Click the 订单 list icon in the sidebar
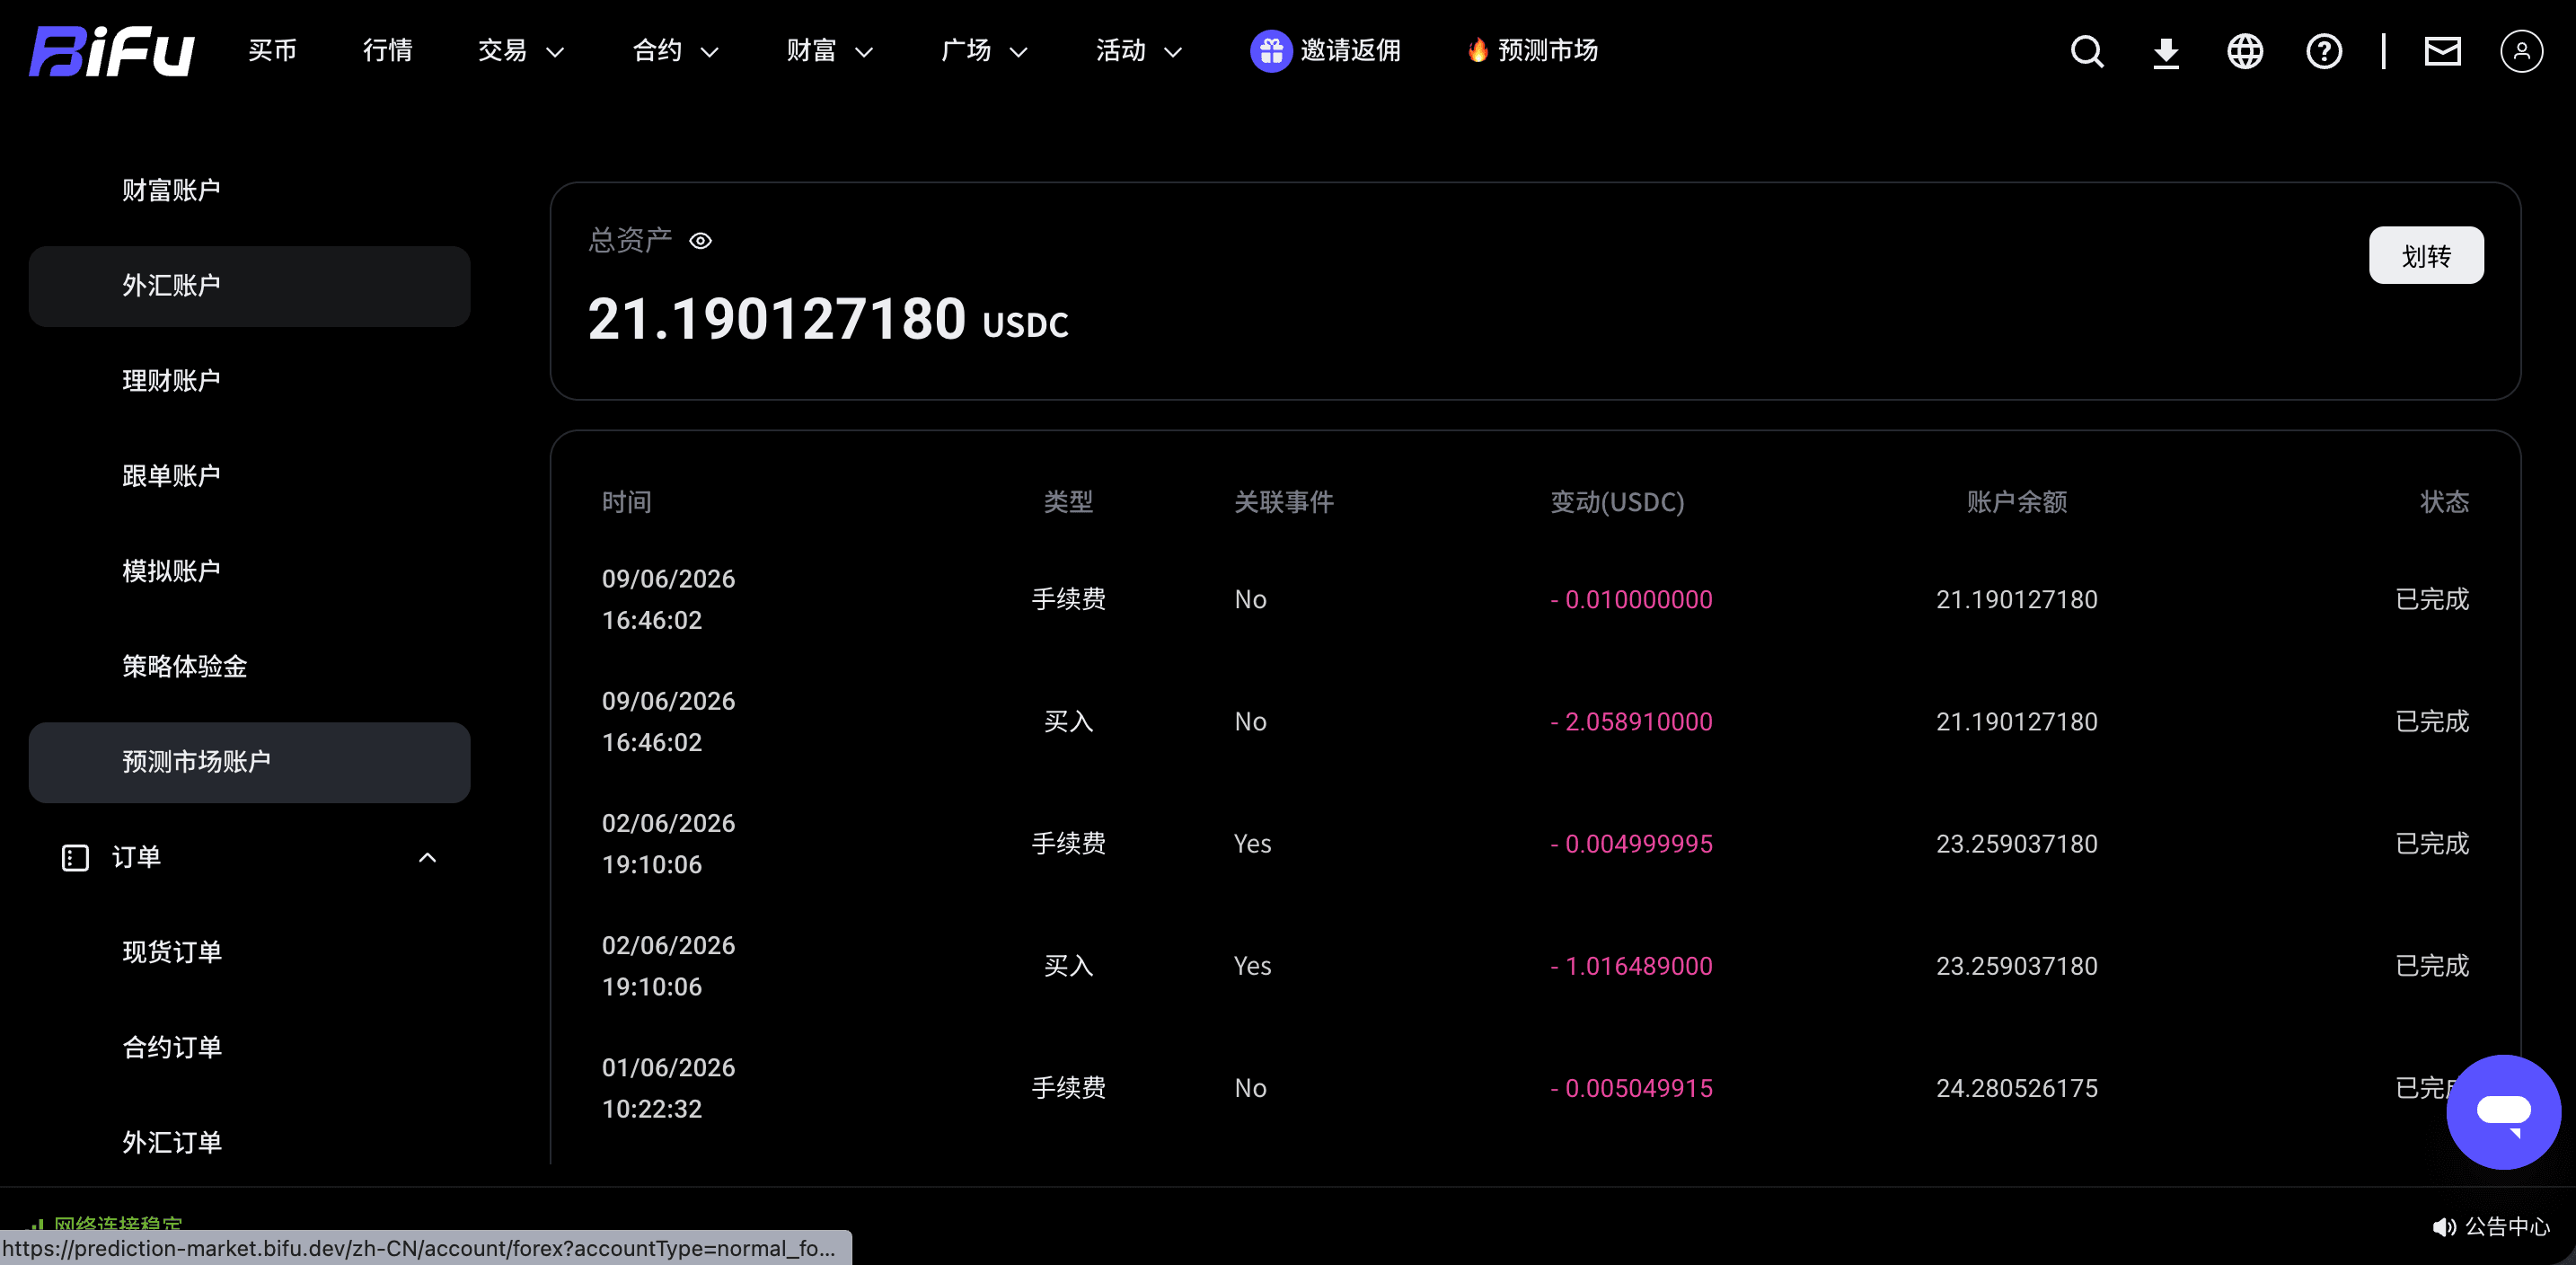 75,857
